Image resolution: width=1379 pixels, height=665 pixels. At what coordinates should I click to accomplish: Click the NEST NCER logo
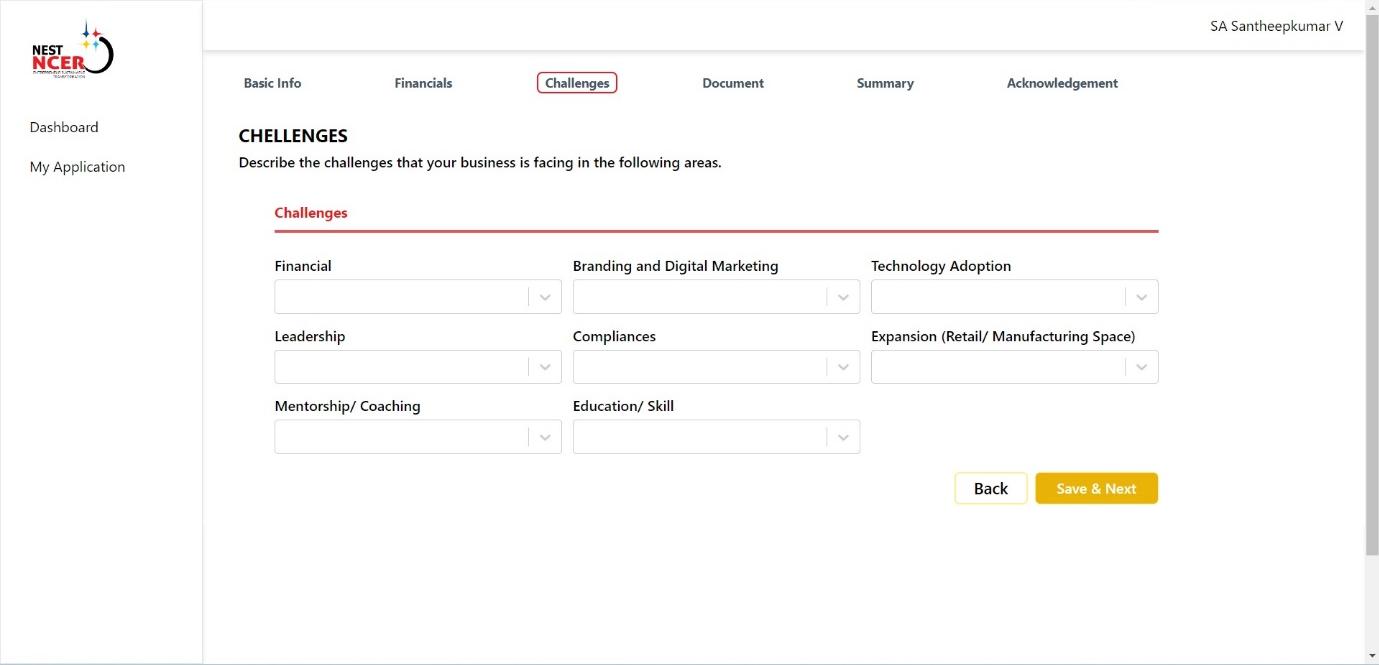tap(72, 50)
